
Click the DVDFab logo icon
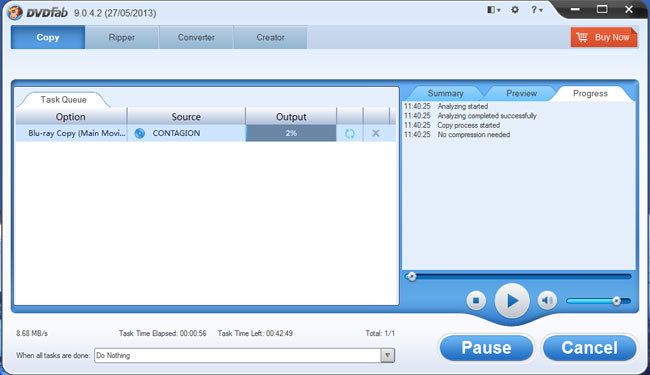pos(15,12)
